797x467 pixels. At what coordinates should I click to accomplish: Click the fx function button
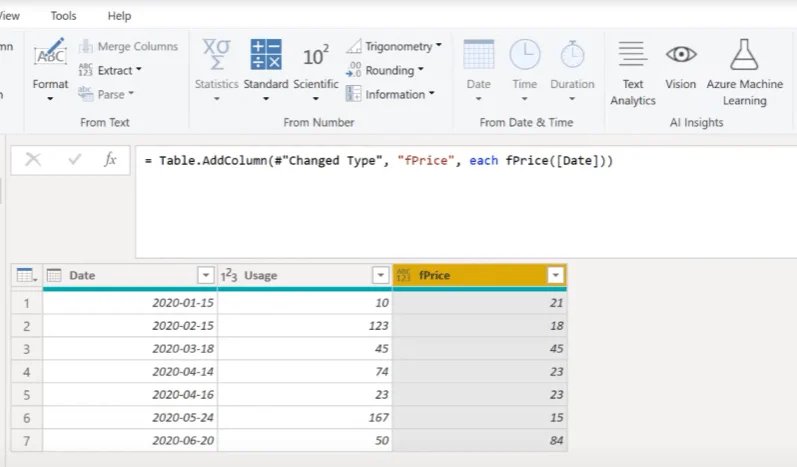(110, 160)
